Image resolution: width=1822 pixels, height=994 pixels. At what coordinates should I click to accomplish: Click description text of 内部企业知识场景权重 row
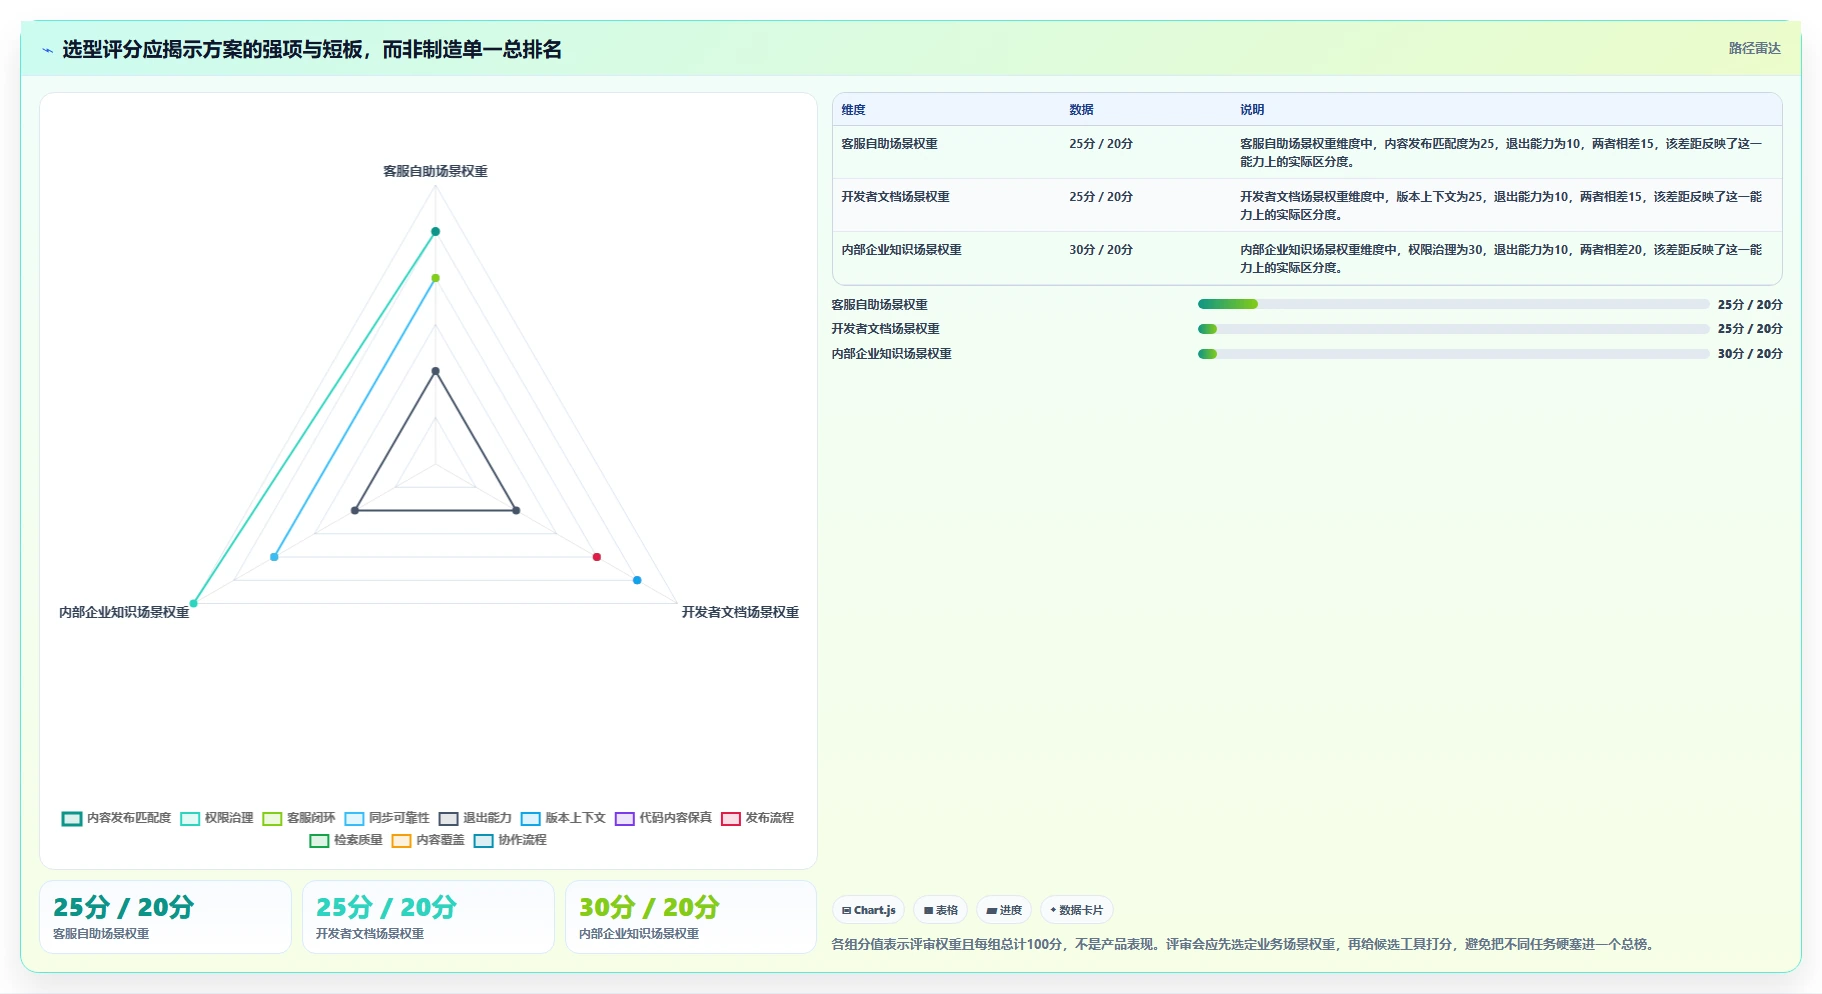pyautogui.click(x=1501, y=259)
